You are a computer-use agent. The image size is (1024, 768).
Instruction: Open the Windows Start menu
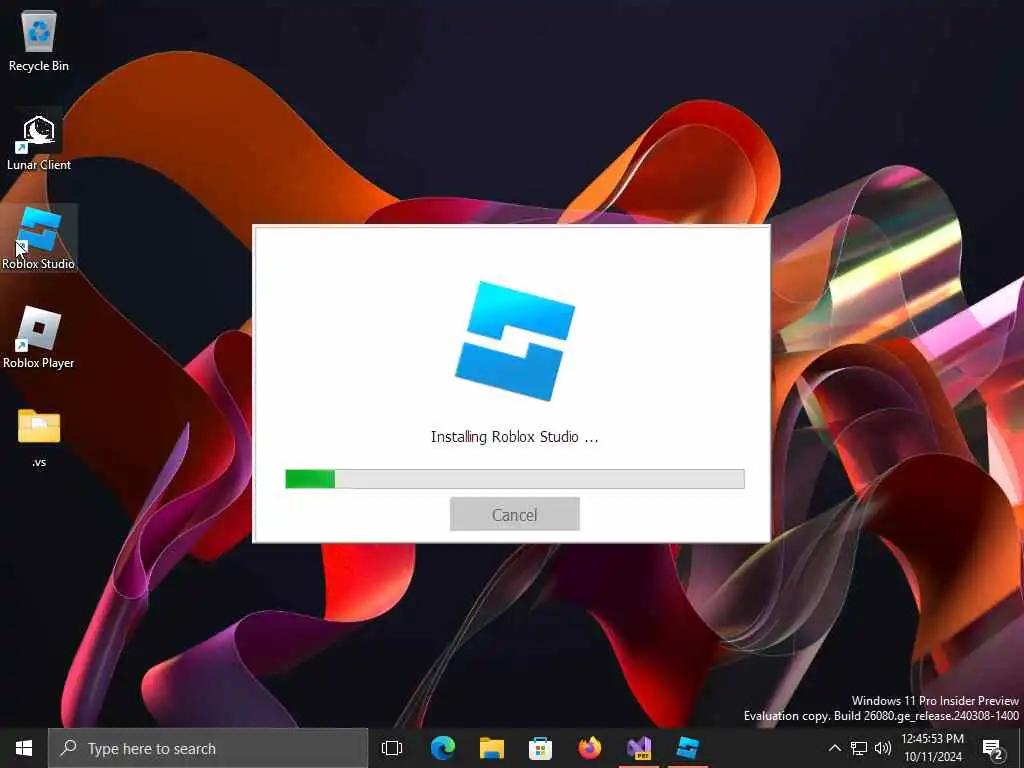pyautogui.click(x=24, y=748)
